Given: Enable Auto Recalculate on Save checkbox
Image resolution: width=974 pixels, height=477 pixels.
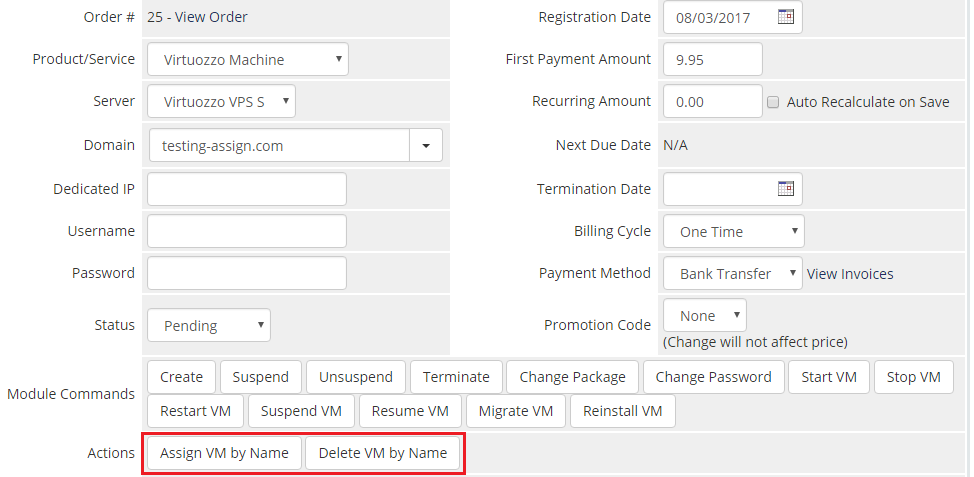Looking at the screenshot, I should (773, 102).
